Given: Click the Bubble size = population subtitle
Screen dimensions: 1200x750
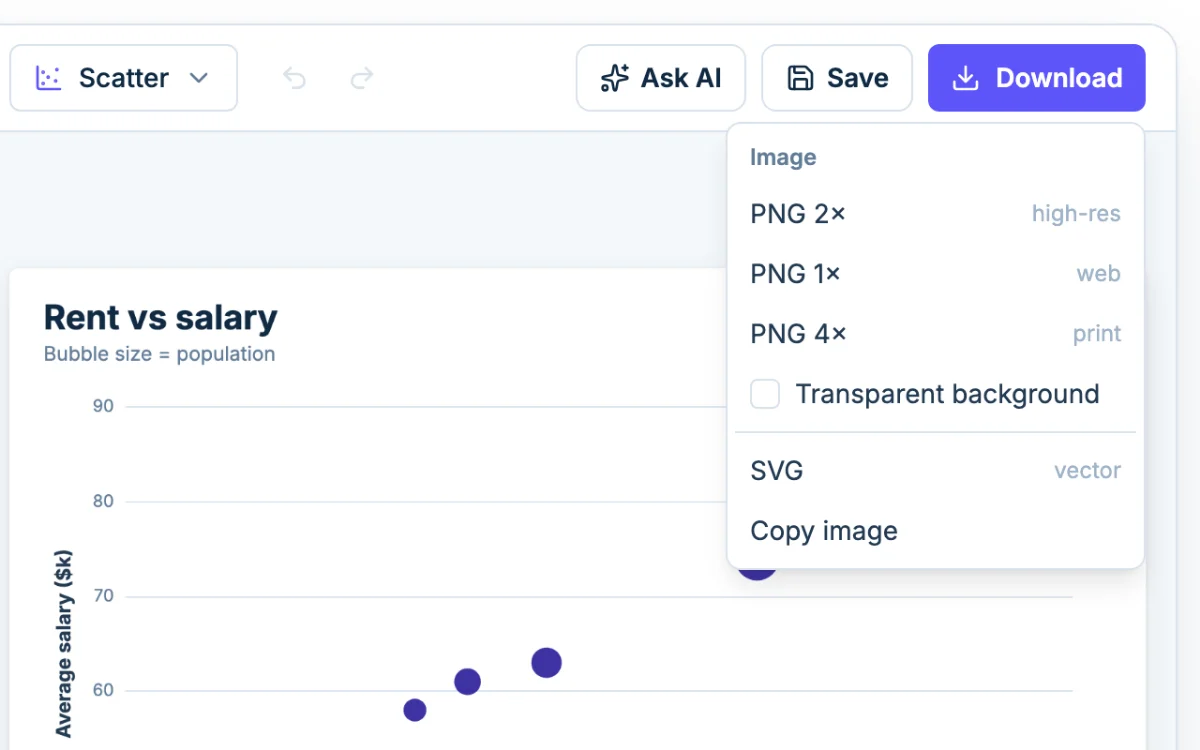Looking at the screenshot, I should click(160, 354).
